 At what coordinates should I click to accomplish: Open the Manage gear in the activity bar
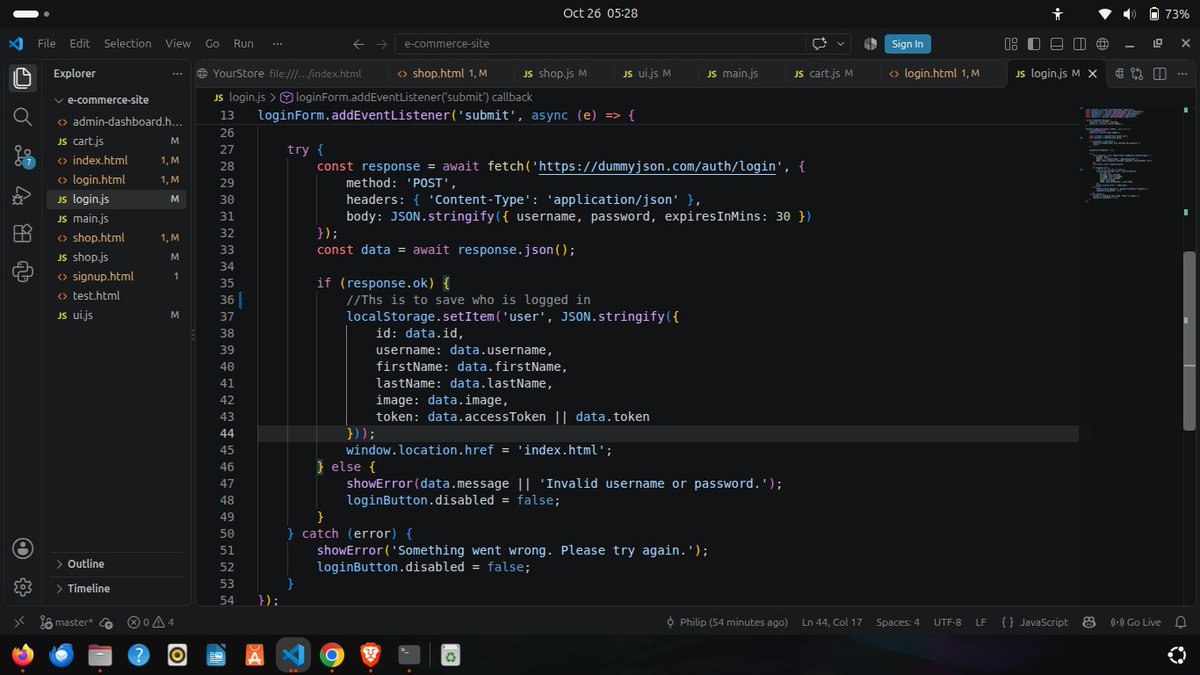23,588
